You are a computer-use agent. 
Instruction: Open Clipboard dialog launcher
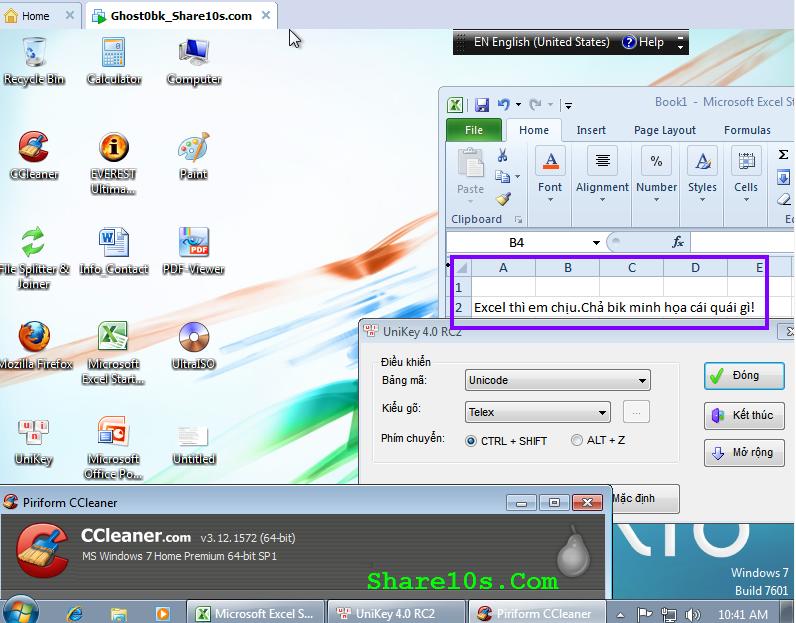518,219
